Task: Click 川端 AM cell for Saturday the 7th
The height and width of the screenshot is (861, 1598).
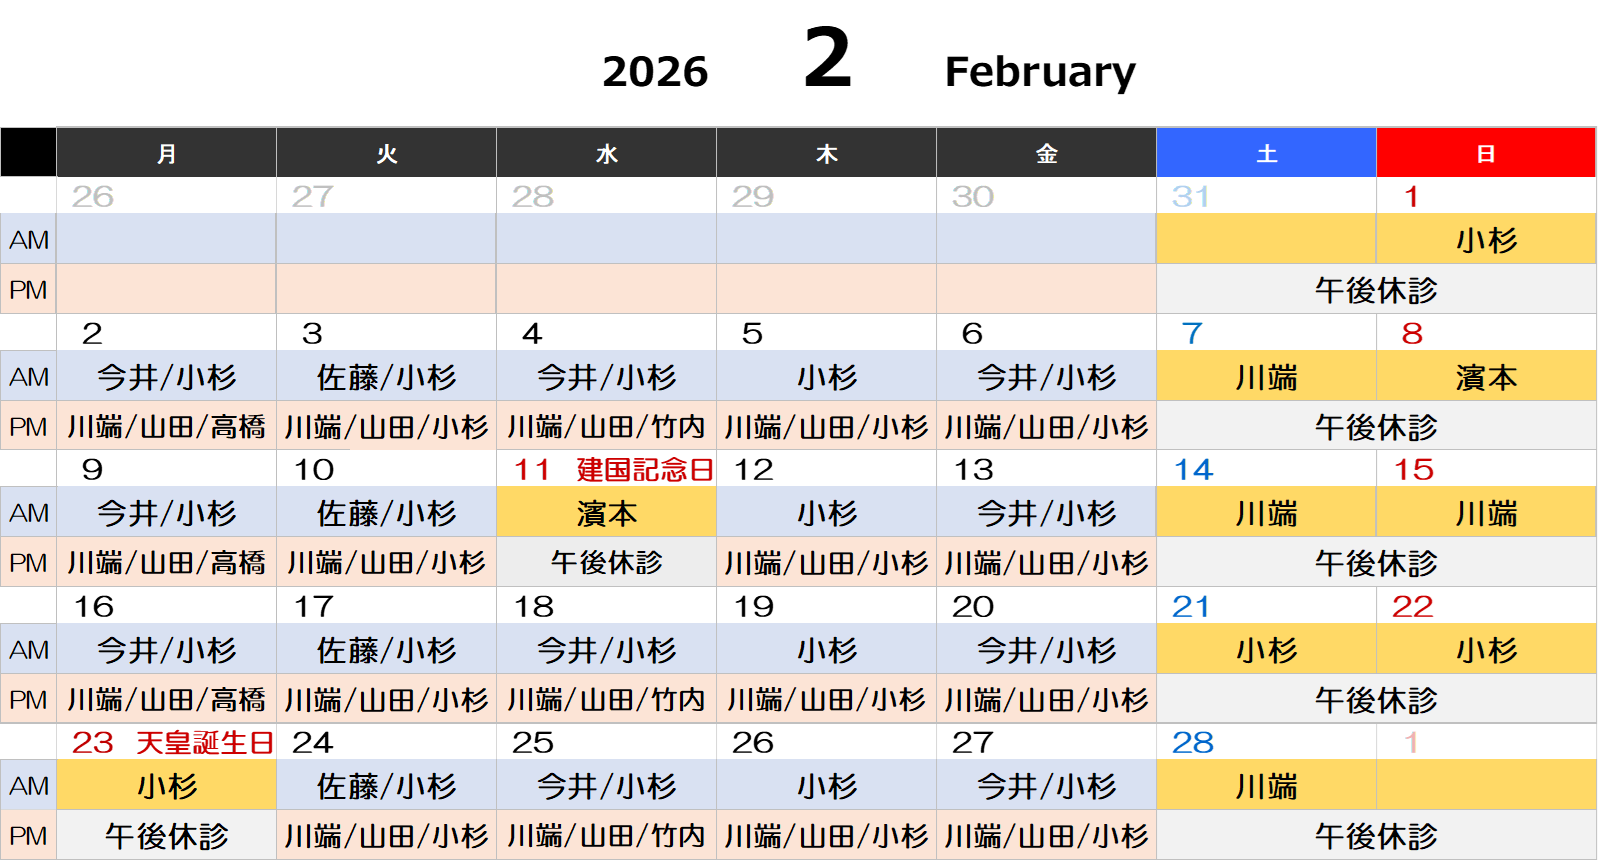Action: coord(1266,377)
